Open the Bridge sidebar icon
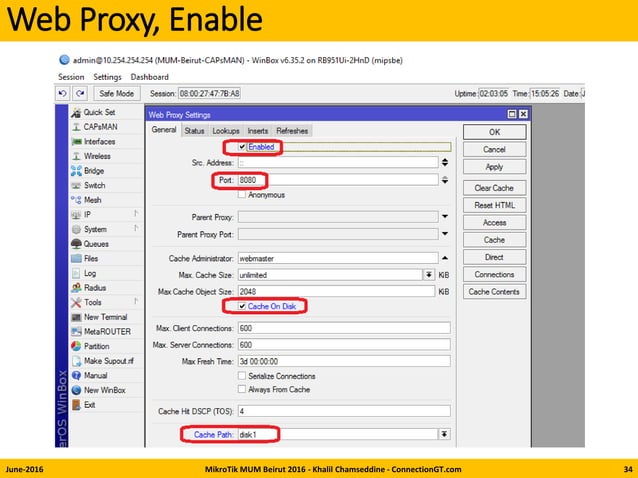This screenshot has height=478, width=638. pos(76,171)
